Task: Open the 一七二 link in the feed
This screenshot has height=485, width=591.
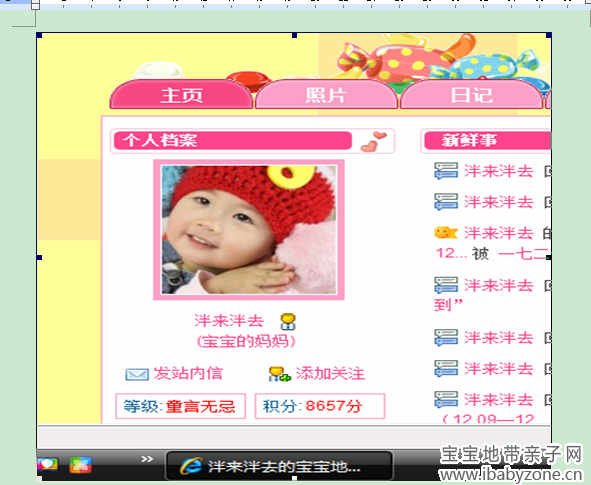Action: tap(524, 254)
